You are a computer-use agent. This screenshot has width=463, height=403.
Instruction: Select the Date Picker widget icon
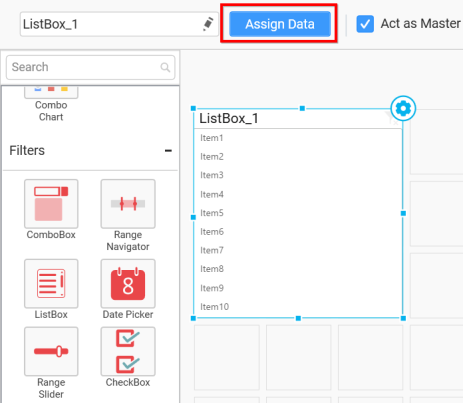point(128,284)
